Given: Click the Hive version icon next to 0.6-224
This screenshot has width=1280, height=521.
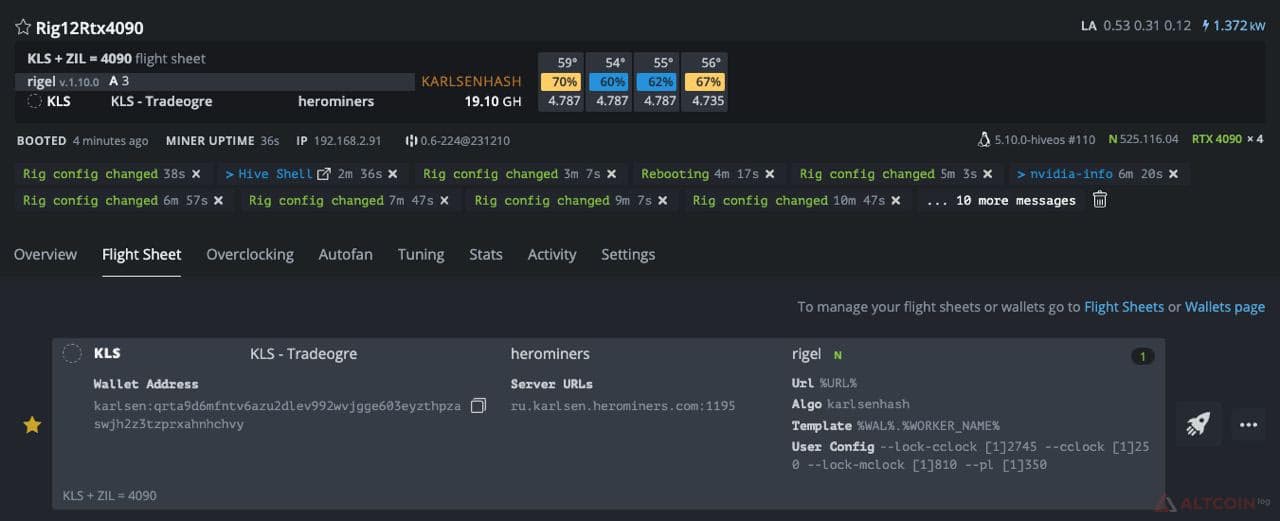Looking at the screenshot, I should coord(411,141).
